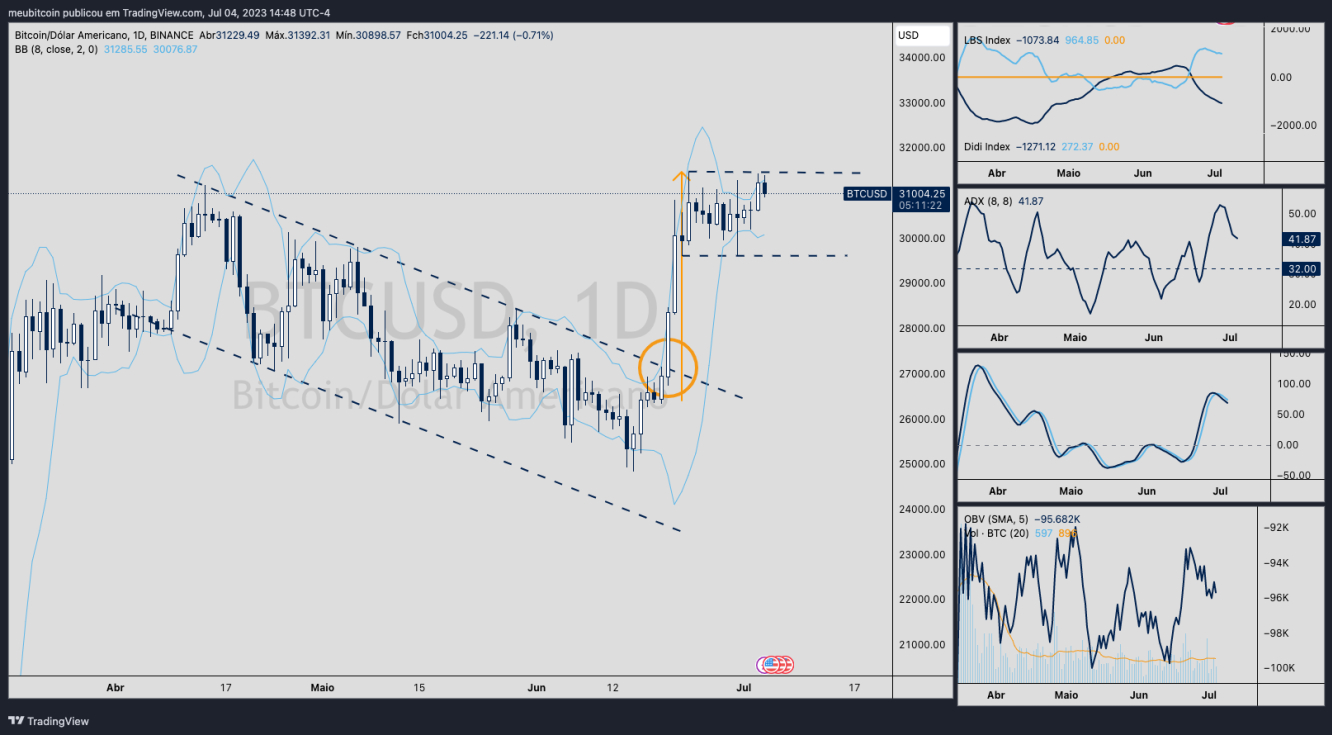Screen dimensions: 1332x735
Task: Click the TradingView logo in the footer
Action: point(48,721)
